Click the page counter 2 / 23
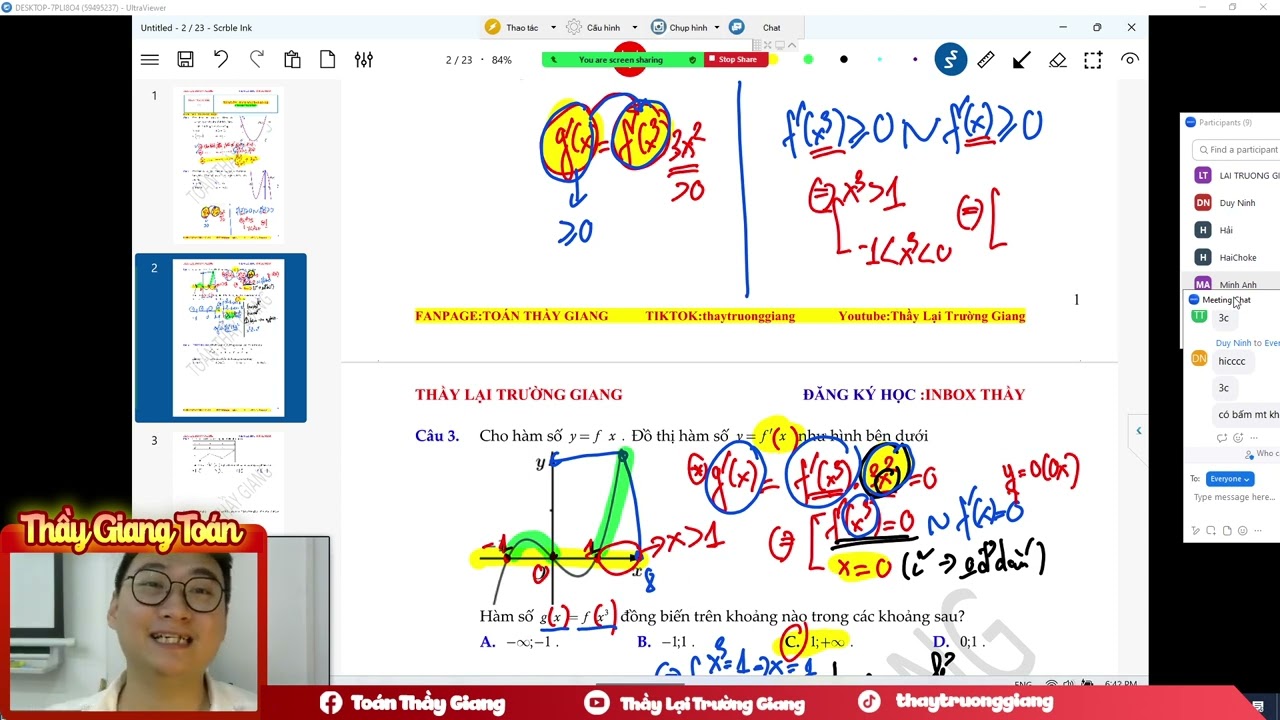The width and height of the screenshot is (1280, 720). pyautogui.click(x=459, y=60)
